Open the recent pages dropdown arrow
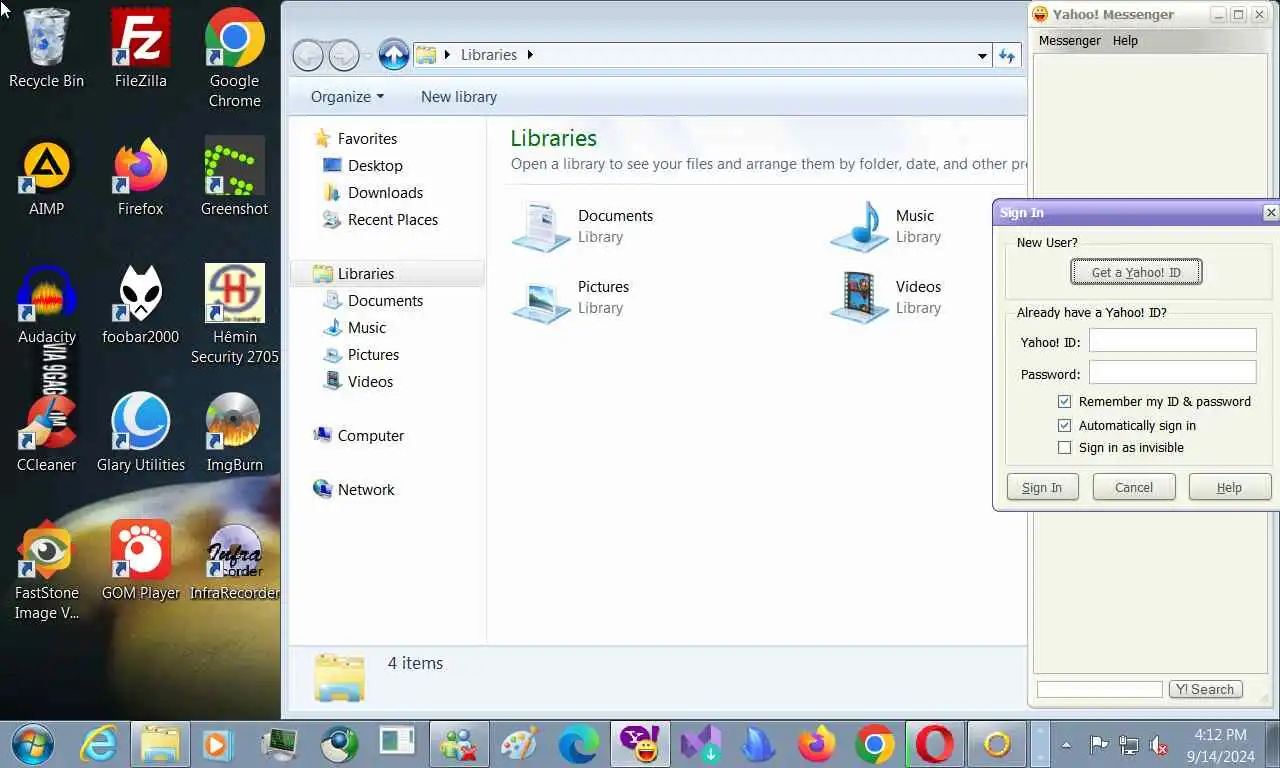The width and height of the screenshot is (1280, 768). 368,56
